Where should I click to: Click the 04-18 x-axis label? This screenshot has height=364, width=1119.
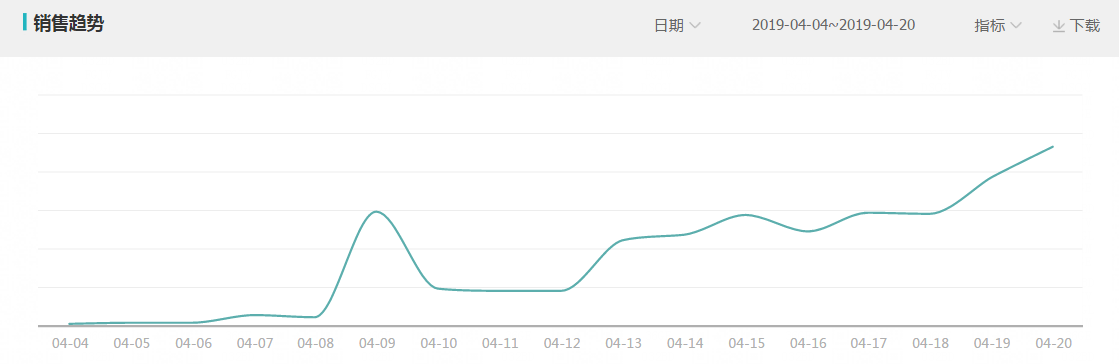(931, 343)
